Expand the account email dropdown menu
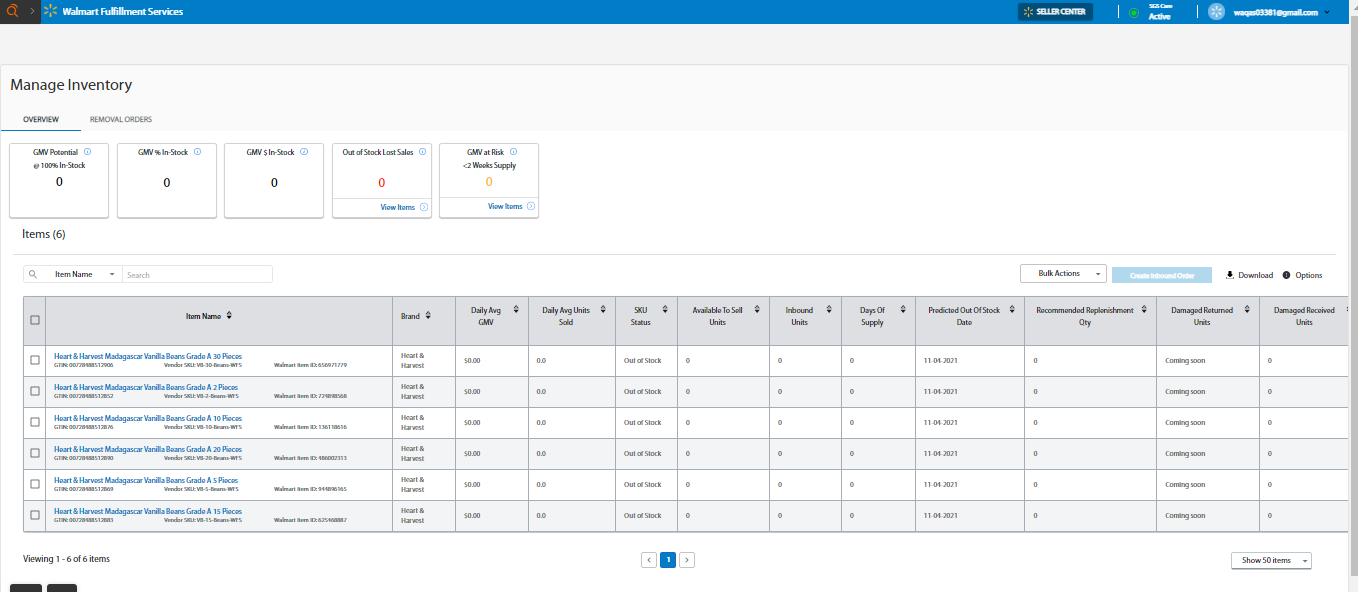 tap(1327, 13)
